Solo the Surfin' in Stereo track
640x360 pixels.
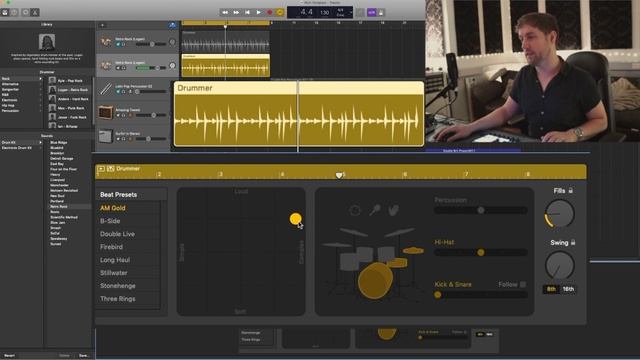tap(123, 139)
